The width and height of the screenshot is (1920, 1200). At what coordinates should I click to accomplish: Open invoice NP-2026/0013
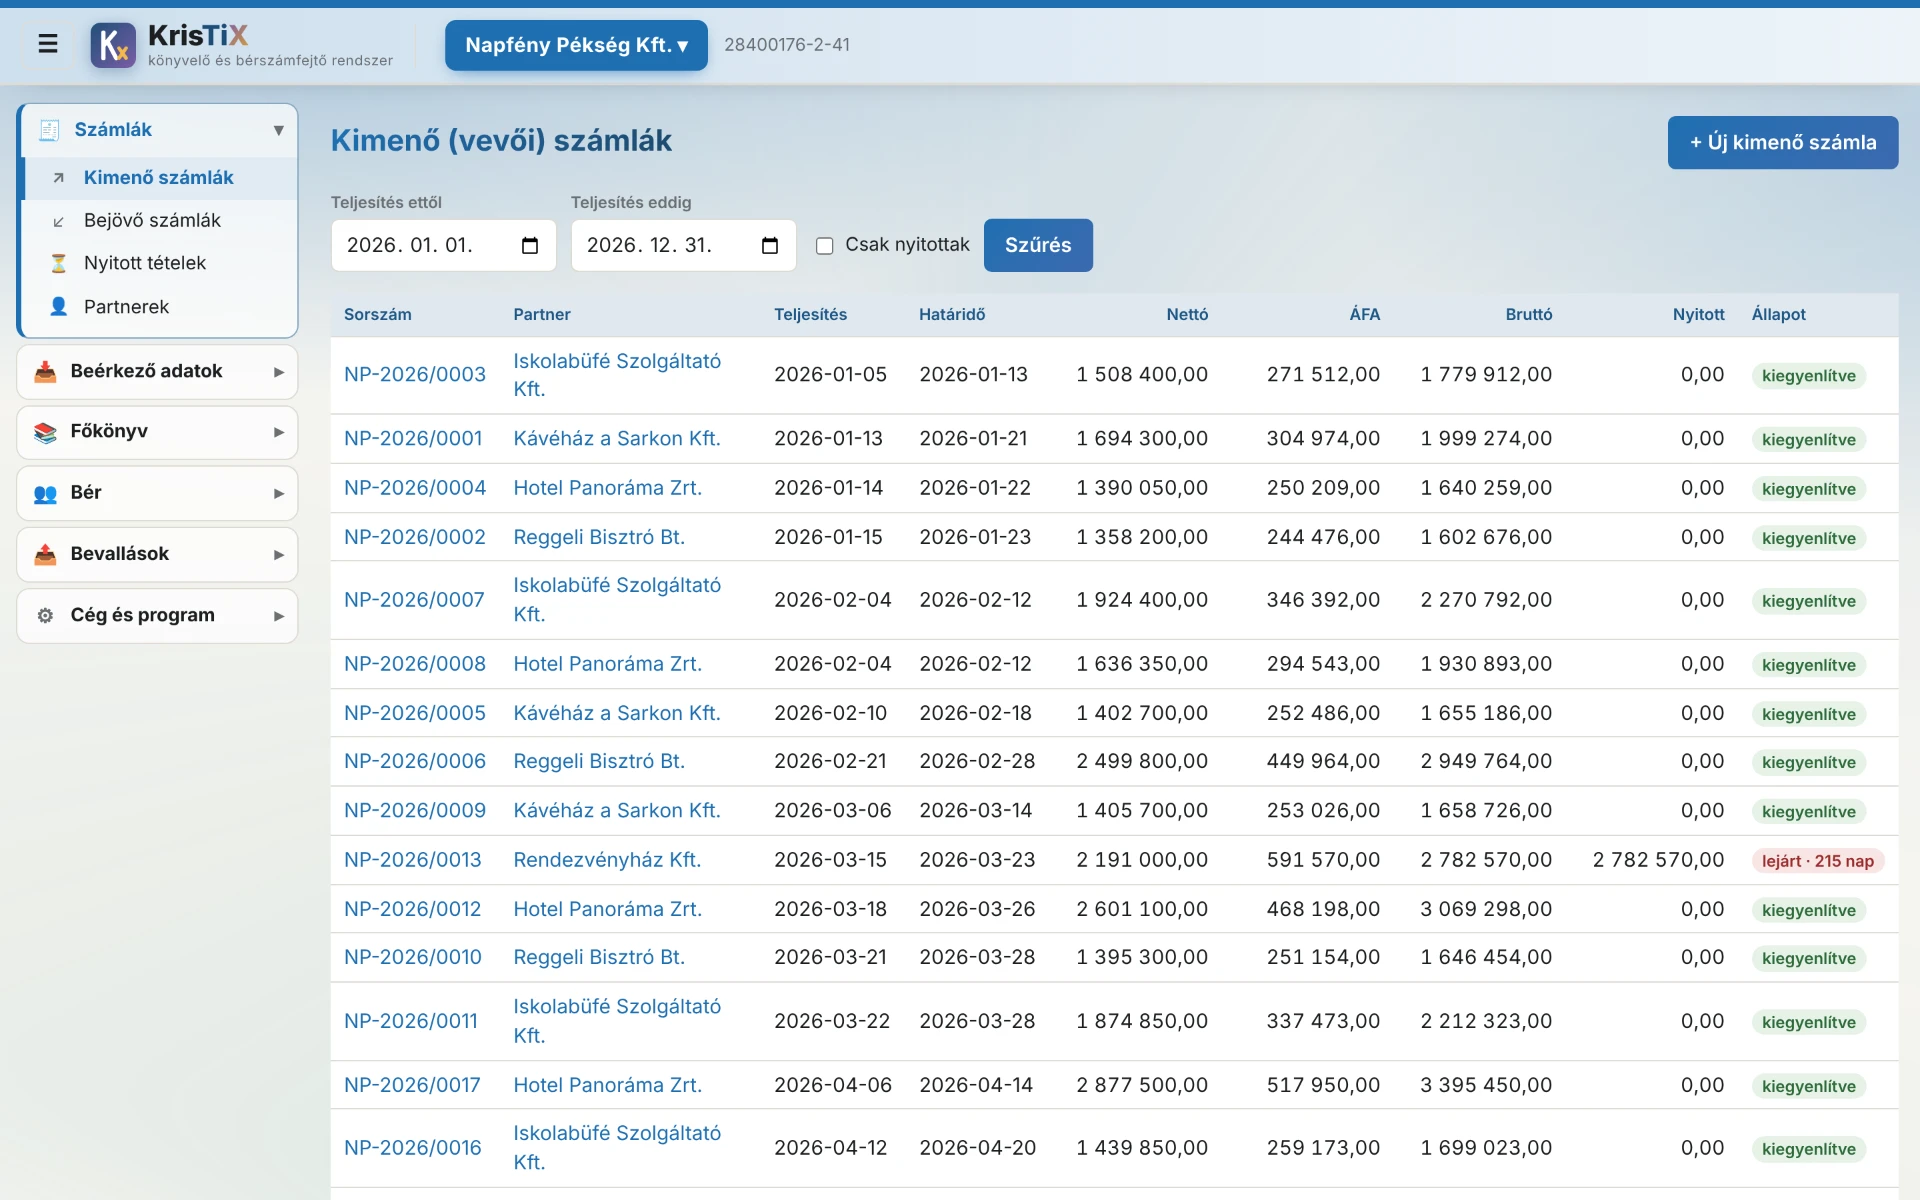coord(412,860)
